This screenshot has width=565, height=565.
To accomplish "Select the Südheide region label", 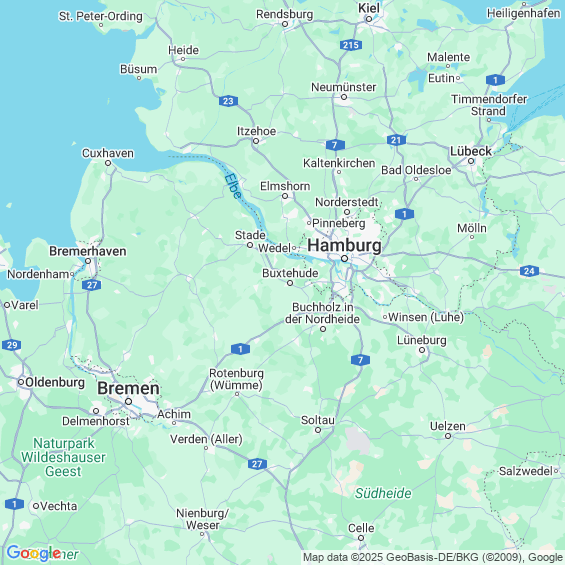I will tap(383, 493).
